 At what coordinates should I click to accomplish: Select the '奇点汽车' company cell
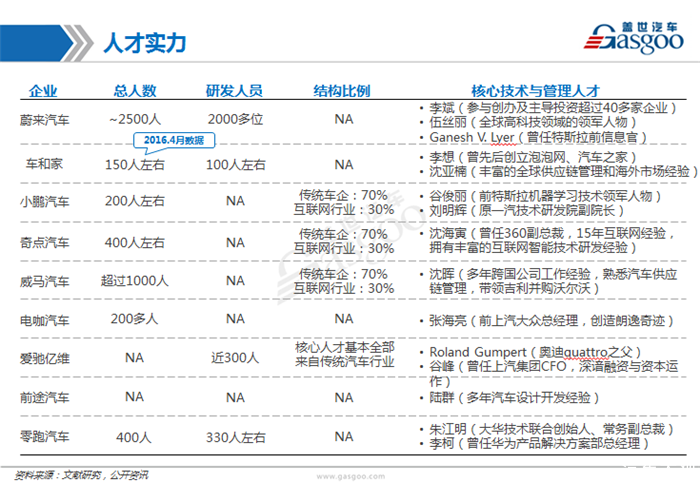[x=45, y=243]
